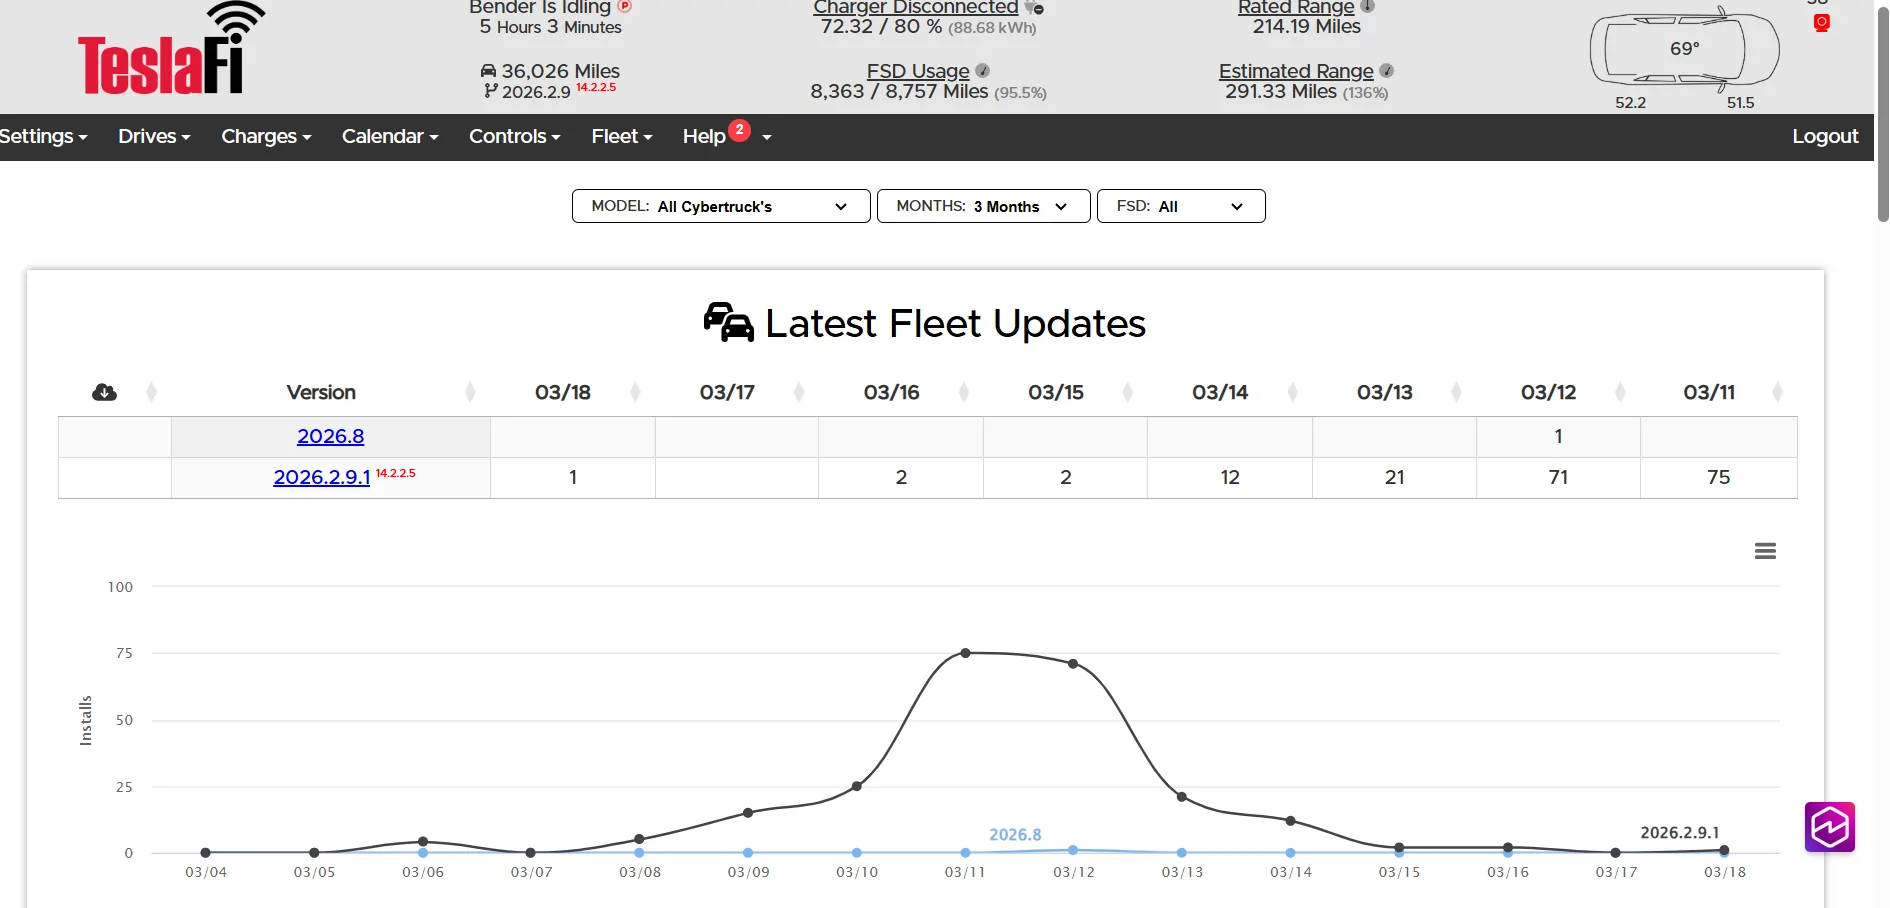
Task: Click the FSD Usage info icon
Action: click(x=982, y=70)
